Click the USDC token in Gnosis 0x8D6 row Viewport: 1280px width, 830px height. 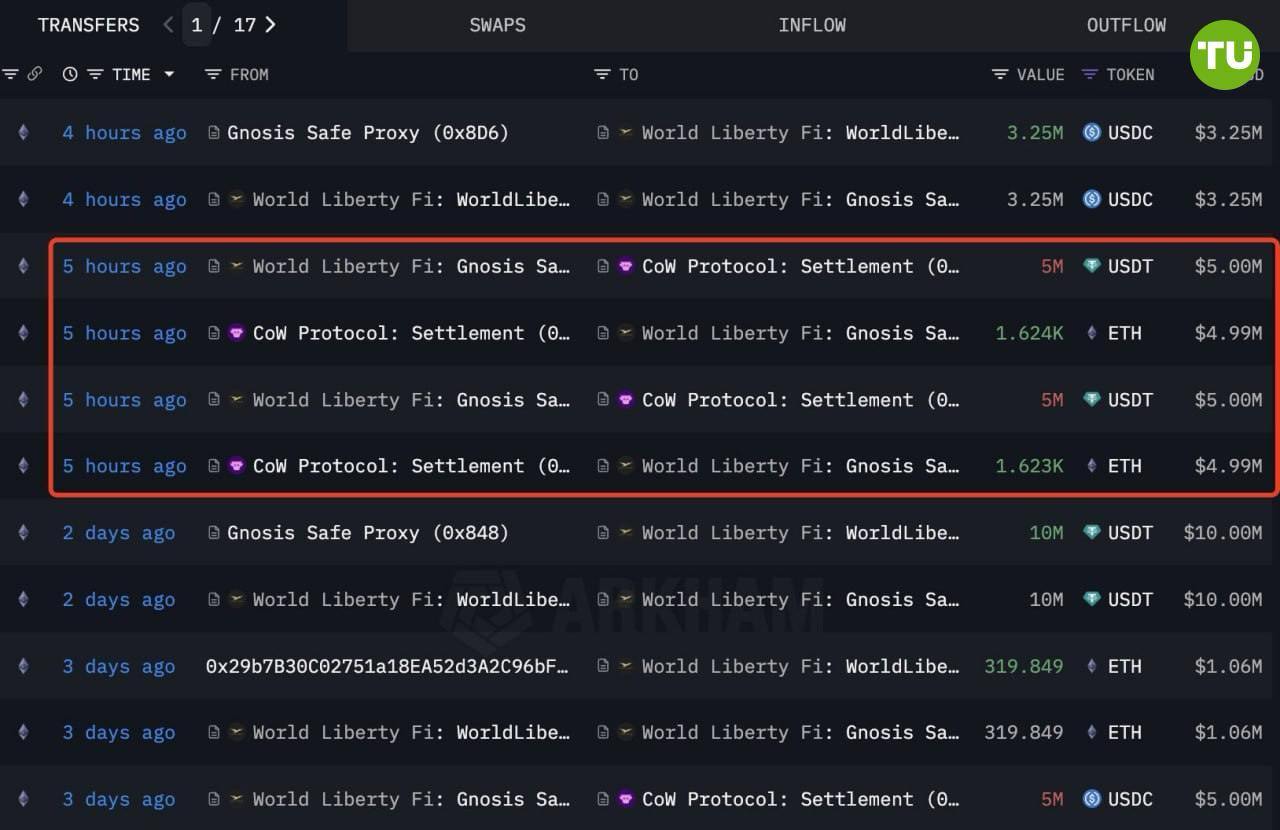[x=1130, y=133]
